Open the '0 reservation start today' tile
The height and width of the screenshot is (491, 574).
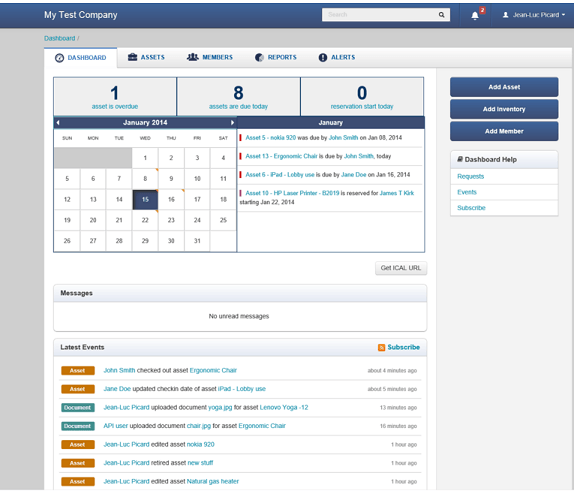point(362,97)
